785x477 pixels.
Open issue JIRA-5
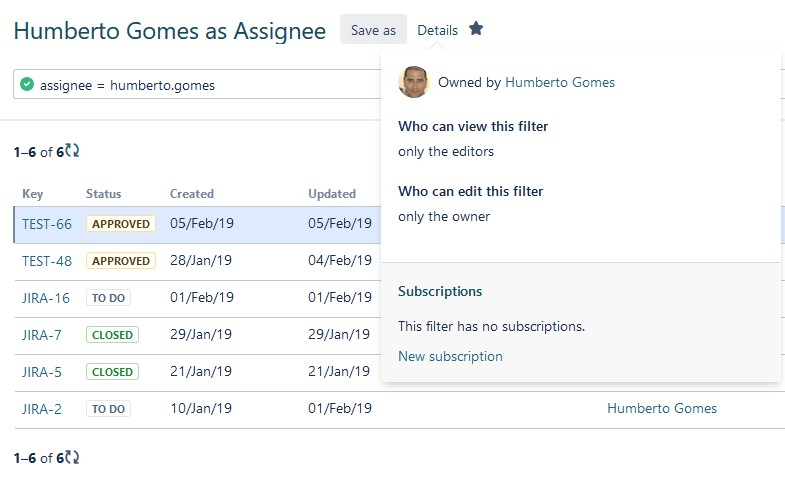coord(42,372)
